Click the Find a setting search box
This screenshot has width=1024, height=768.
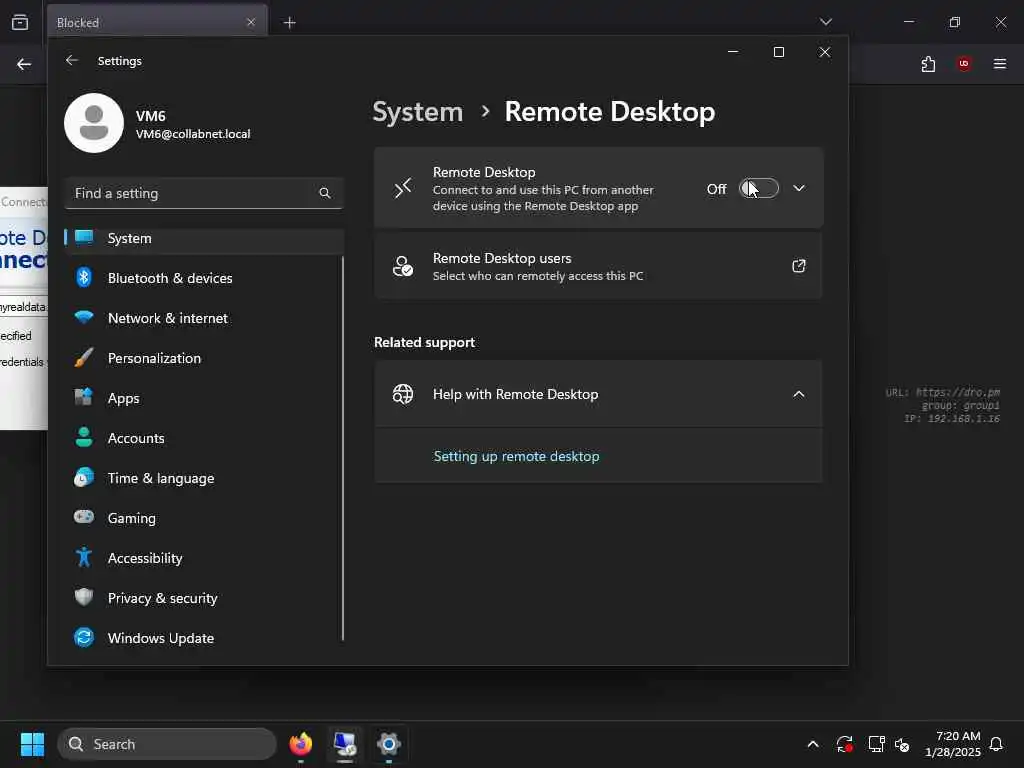pyautogui.click(x=204, y=193)
